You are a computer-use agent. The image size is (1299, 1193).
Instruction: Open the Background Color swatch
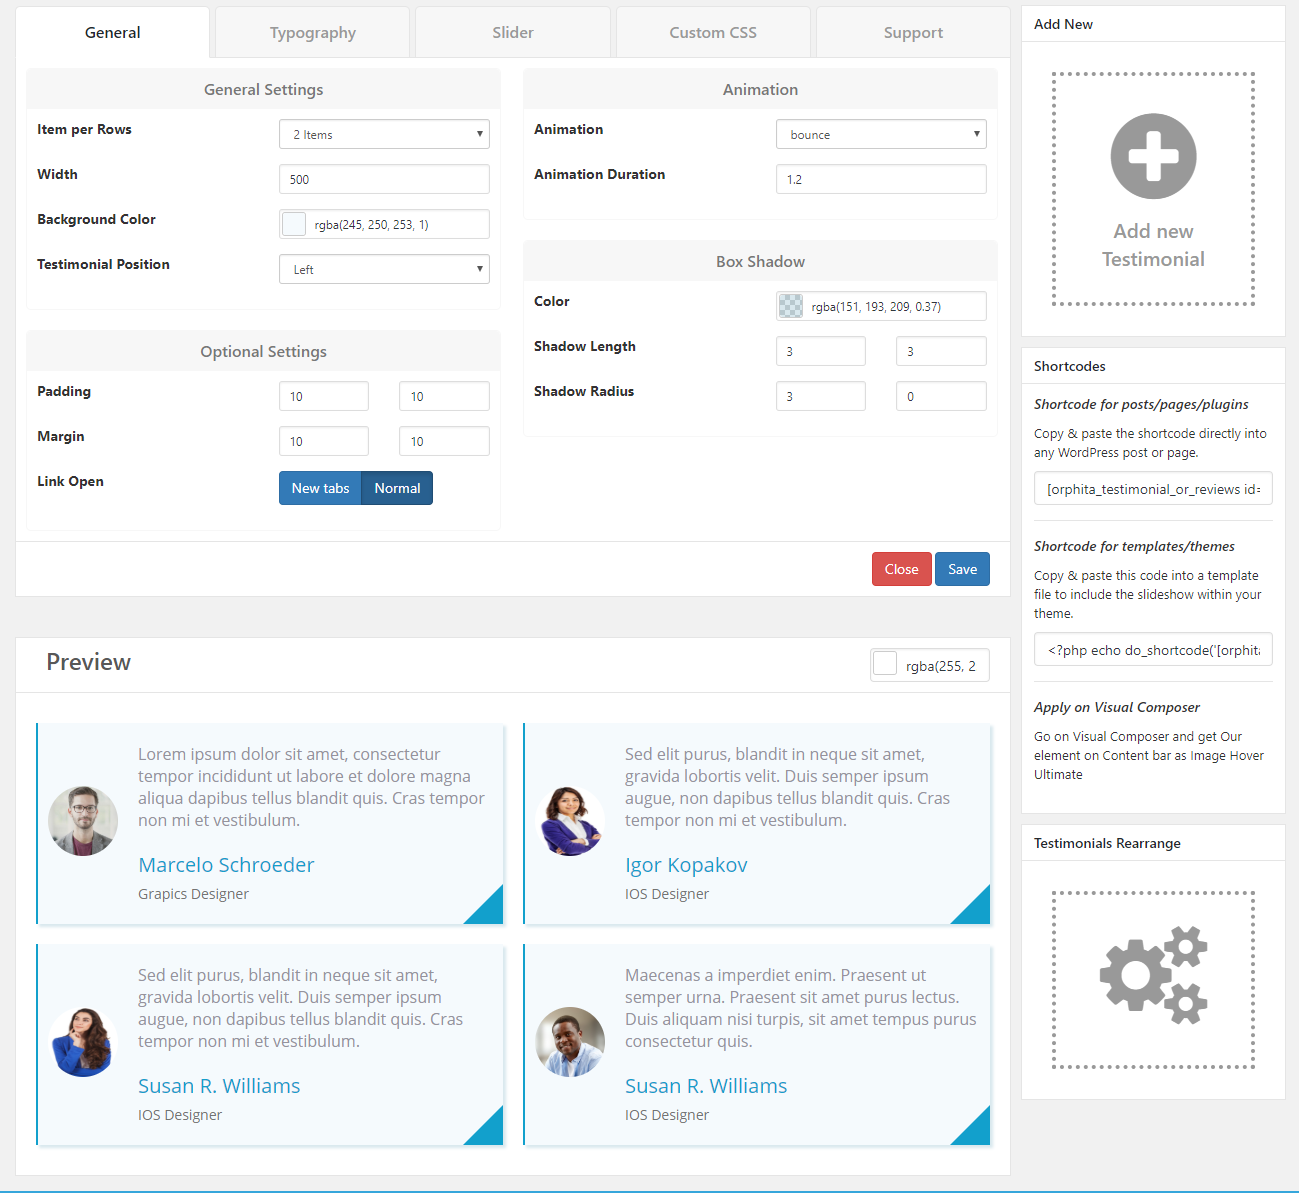click(294, 224)
